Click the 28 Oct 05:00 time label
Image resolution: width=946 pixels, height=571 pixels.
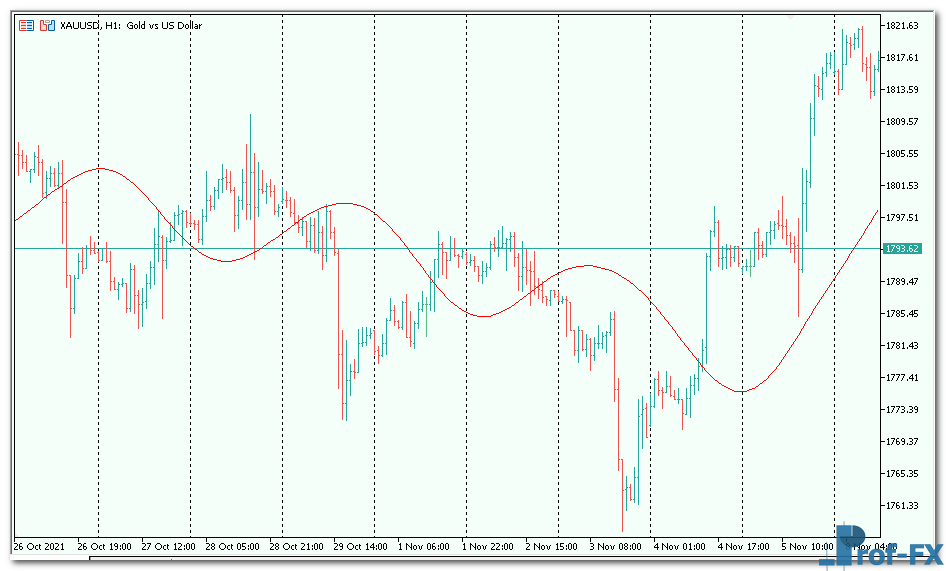(x=232, y=547)
